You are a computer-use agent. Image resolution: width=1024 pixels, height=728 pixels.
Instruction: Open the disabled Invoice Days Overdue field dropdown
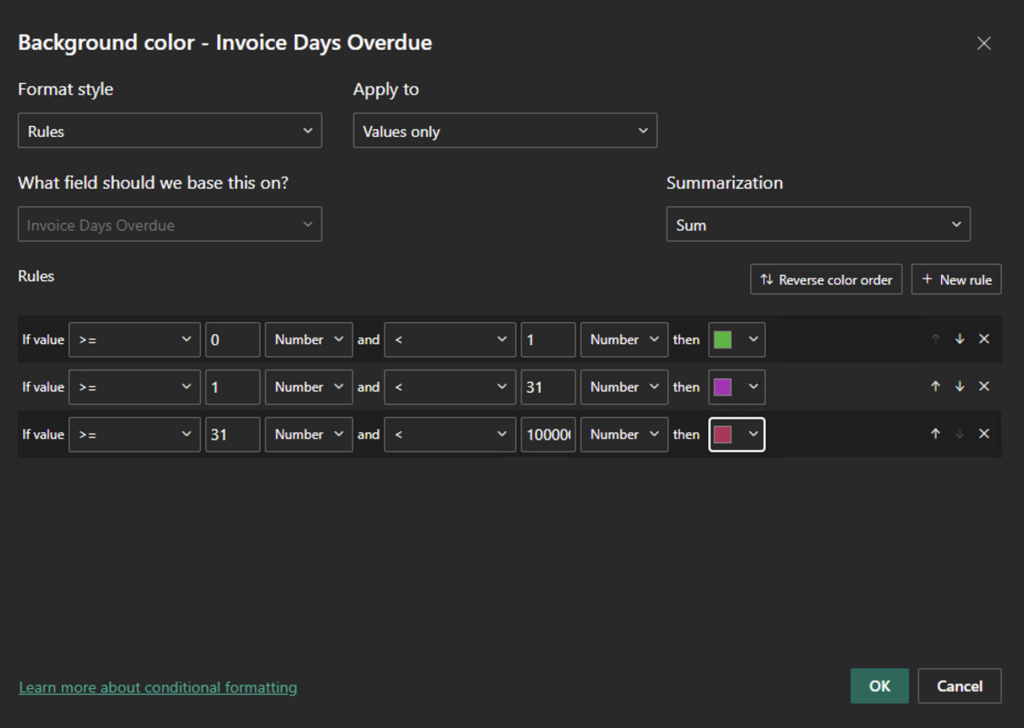(x=170, y=225)
